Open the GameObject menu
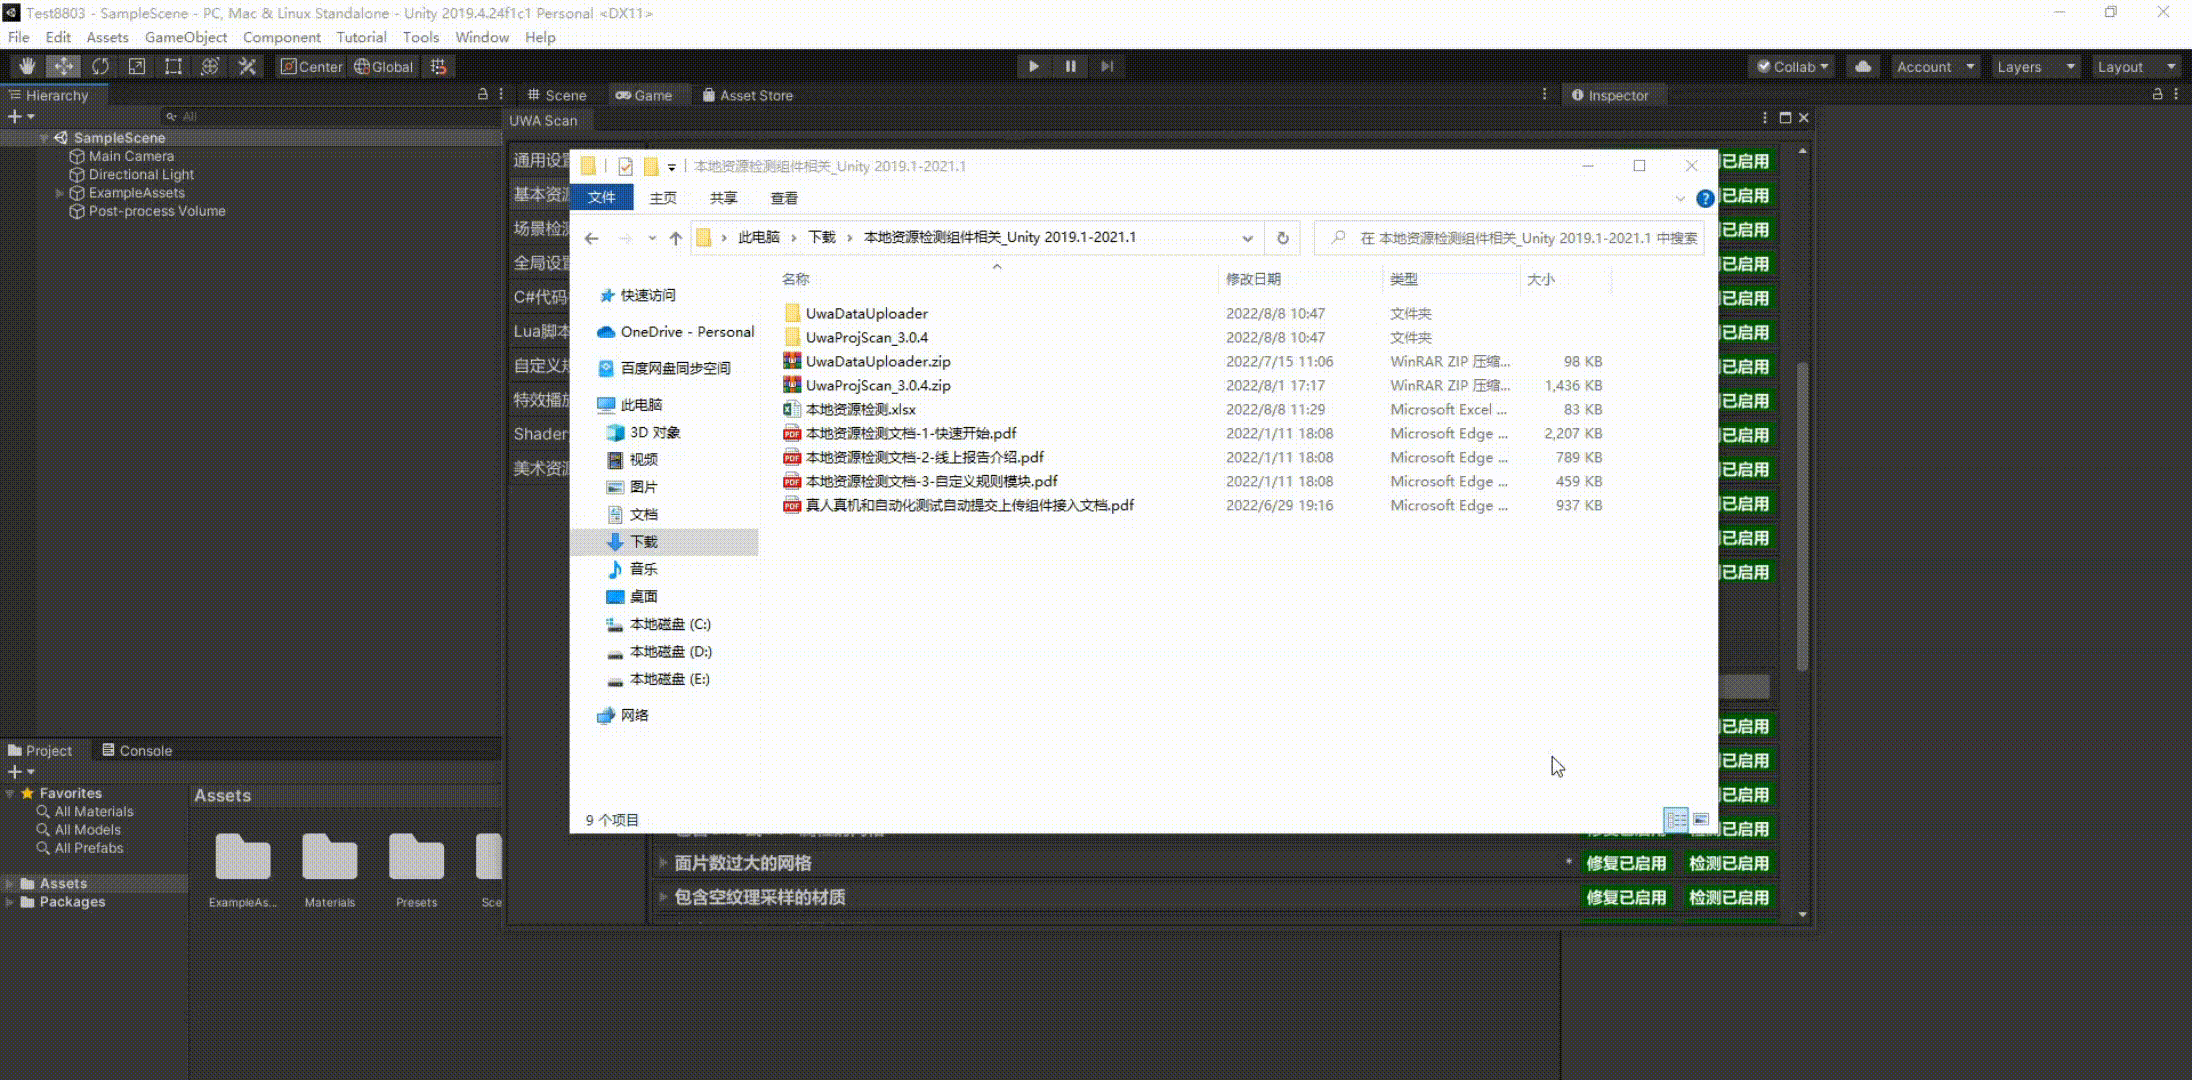Viewport: 2192px width, 1080px height. point(185,37)
